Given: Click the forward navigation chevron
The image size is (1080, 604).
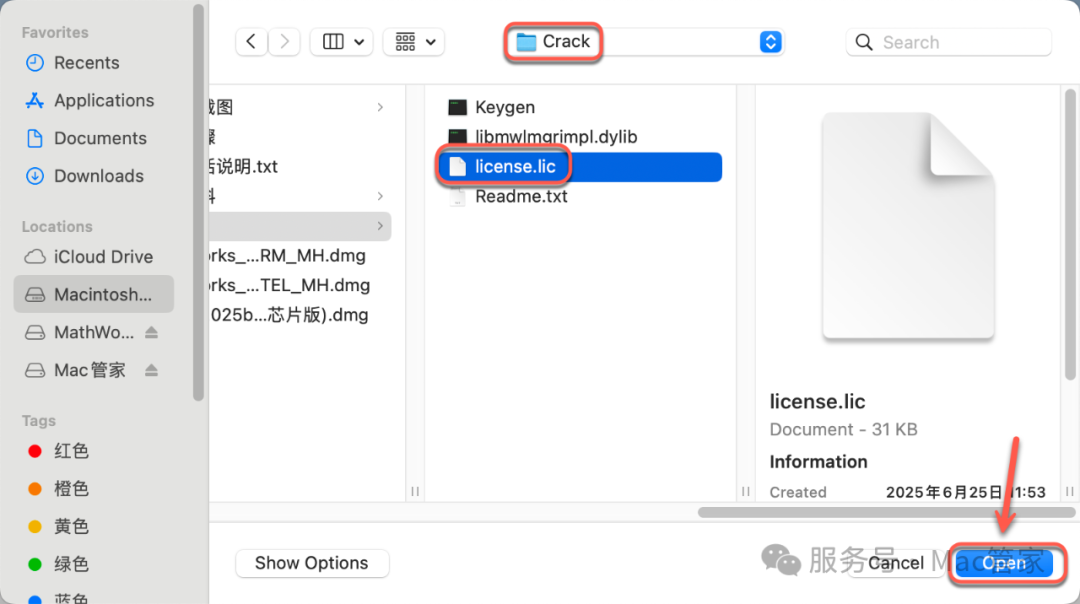Looking at the screenshot, I should pos(285,42).
